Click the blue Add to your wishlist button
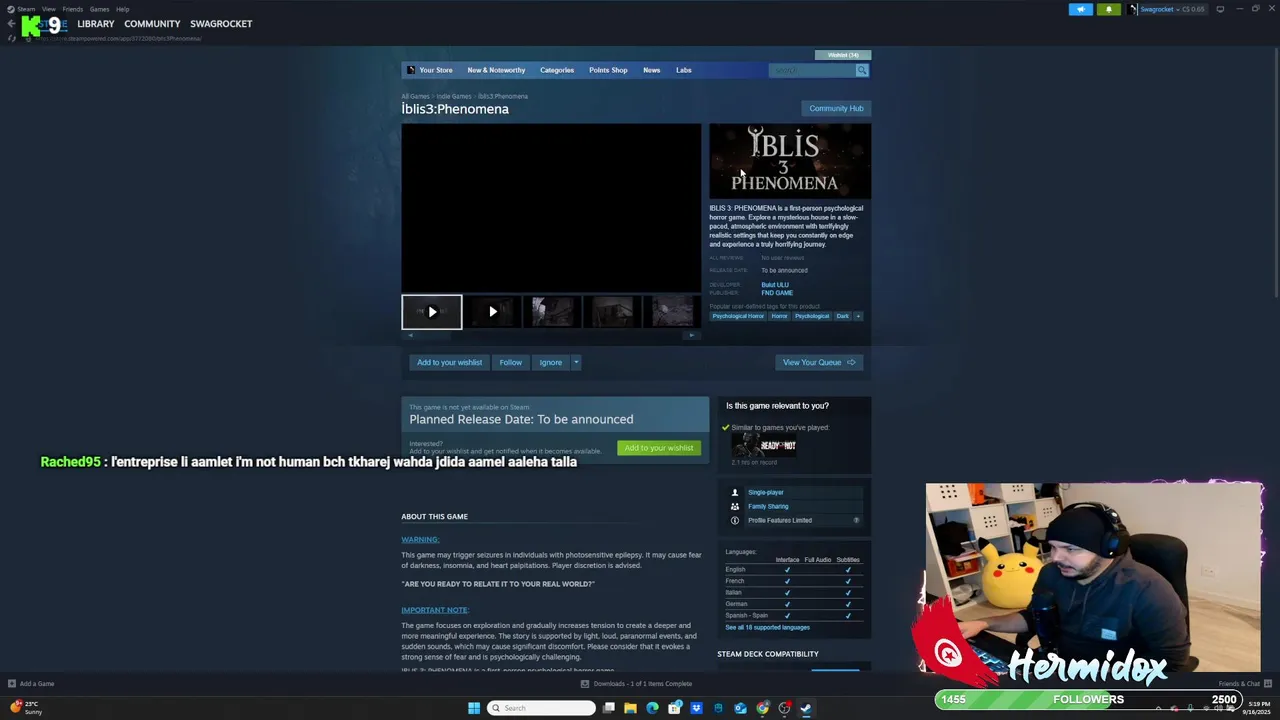 point(450,363)
